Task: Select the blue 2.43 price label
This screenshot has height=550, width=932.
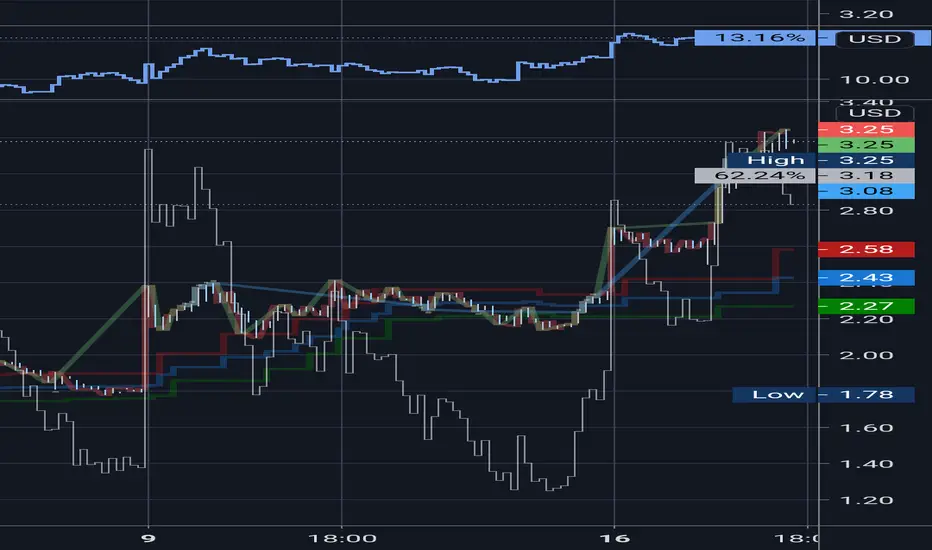Action: pos(866,278)
